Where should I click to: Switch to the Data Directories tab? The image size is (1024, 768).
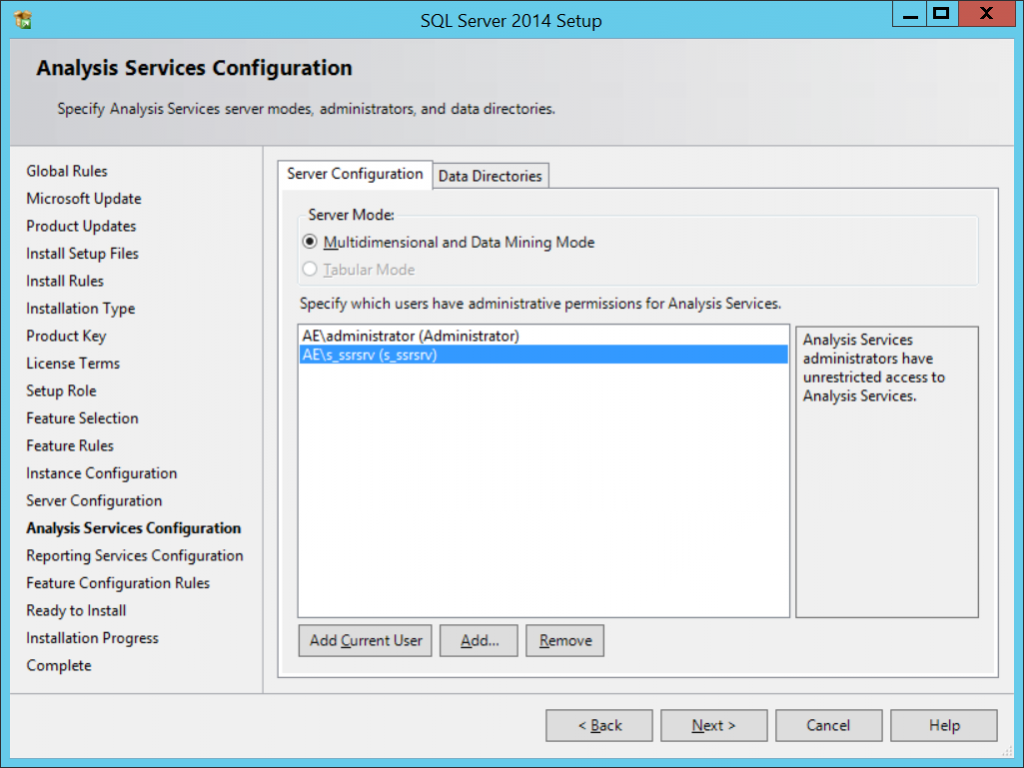click(490, 175)
